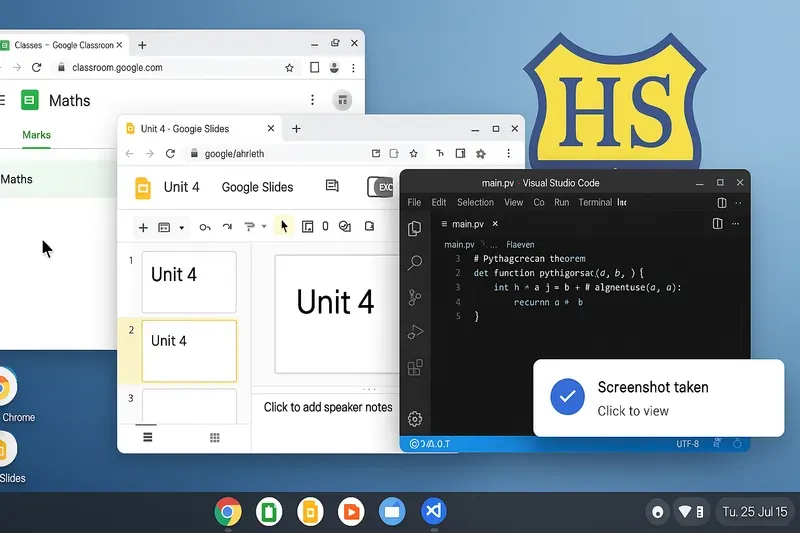Screen dimensions: 800x533
Task: Open the Edit menu in VS Code
Action: click(x=439, y=202)
